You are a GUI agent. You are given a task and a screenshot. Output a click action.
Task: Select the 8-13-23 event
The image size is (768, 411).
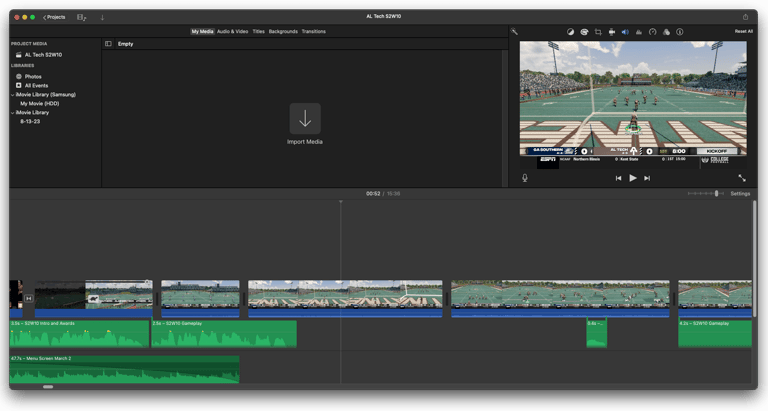pyautogui.click(x=30, y=121)
